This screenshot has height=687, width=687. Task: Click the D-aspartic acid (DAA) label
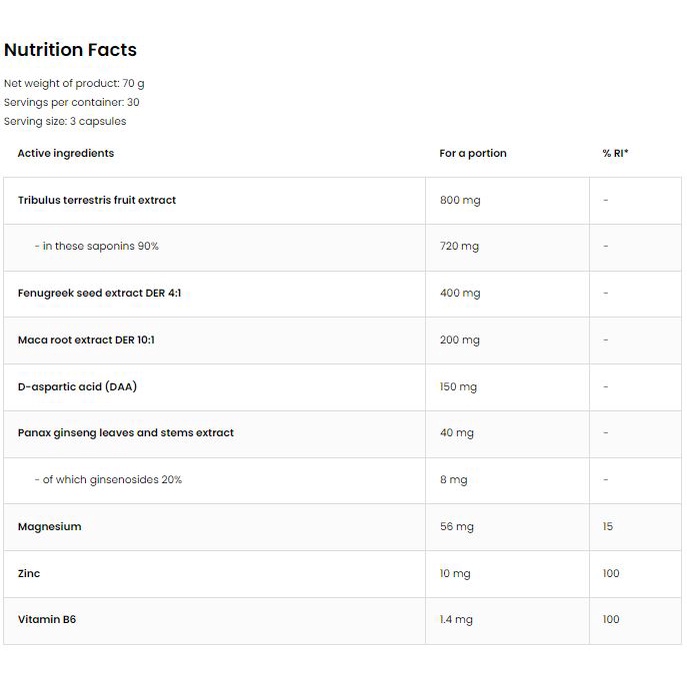click(x=77, y=386)
